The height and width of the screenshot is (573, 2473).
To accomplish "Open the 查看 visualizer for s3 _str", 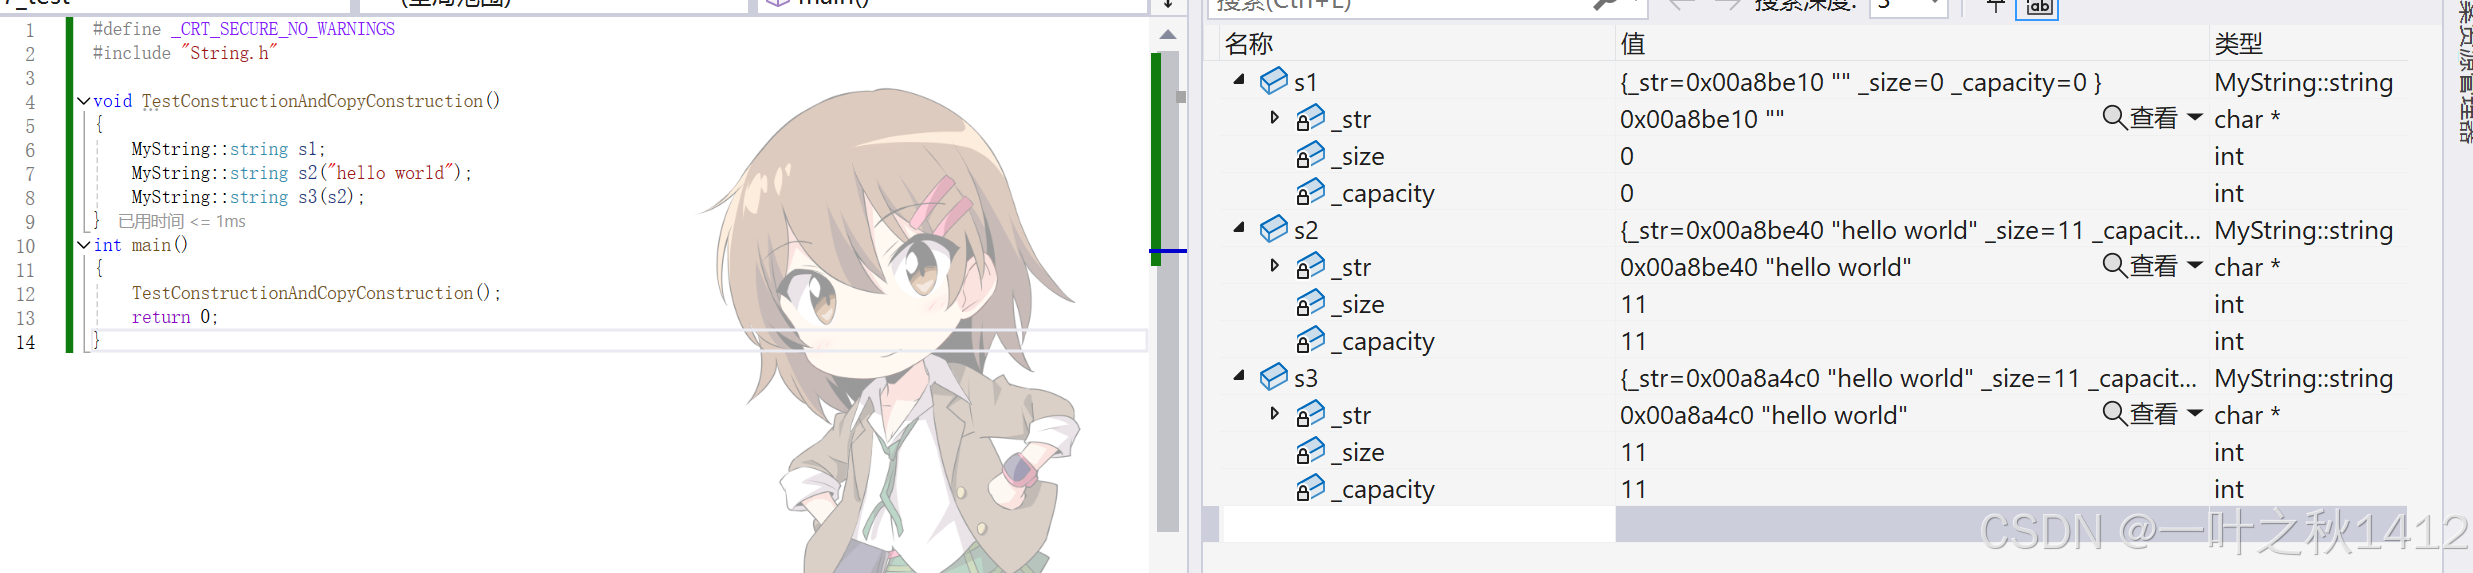I will click(x=2140, y=414).
